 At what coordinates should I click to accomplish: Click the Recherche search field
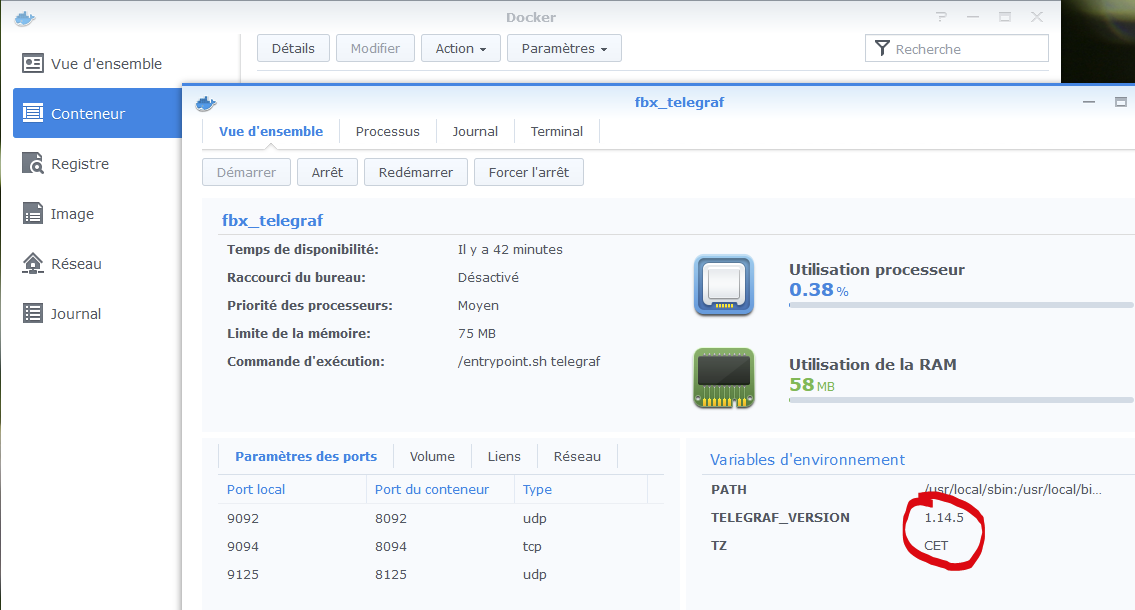(966, 48)
